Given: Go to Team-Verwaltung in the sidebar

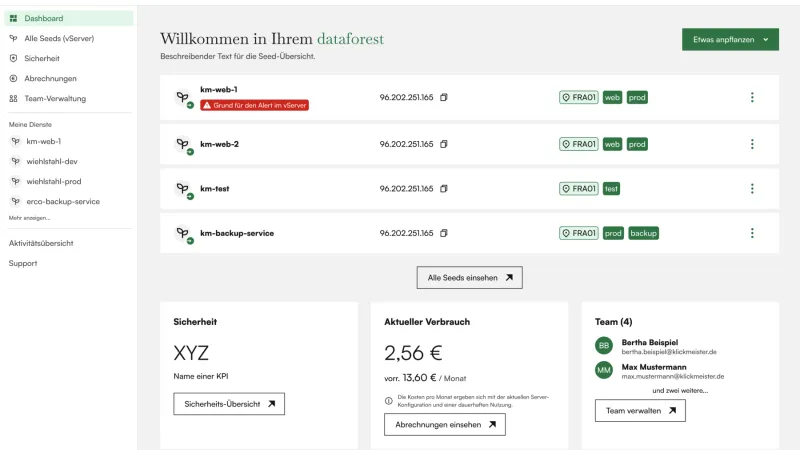Looking at the screenshot, I should pyautogui.click(x=55, y=98).
